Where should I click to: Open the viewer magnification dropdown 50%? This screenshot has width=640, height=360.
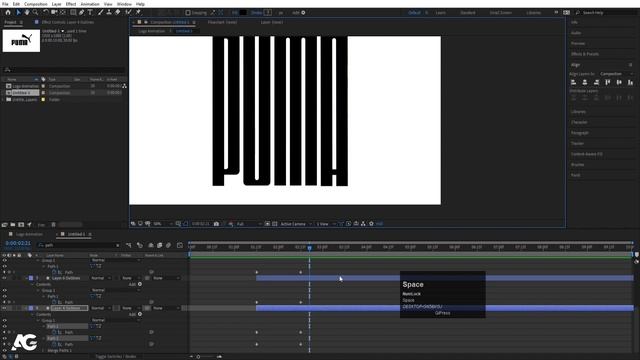163,224
